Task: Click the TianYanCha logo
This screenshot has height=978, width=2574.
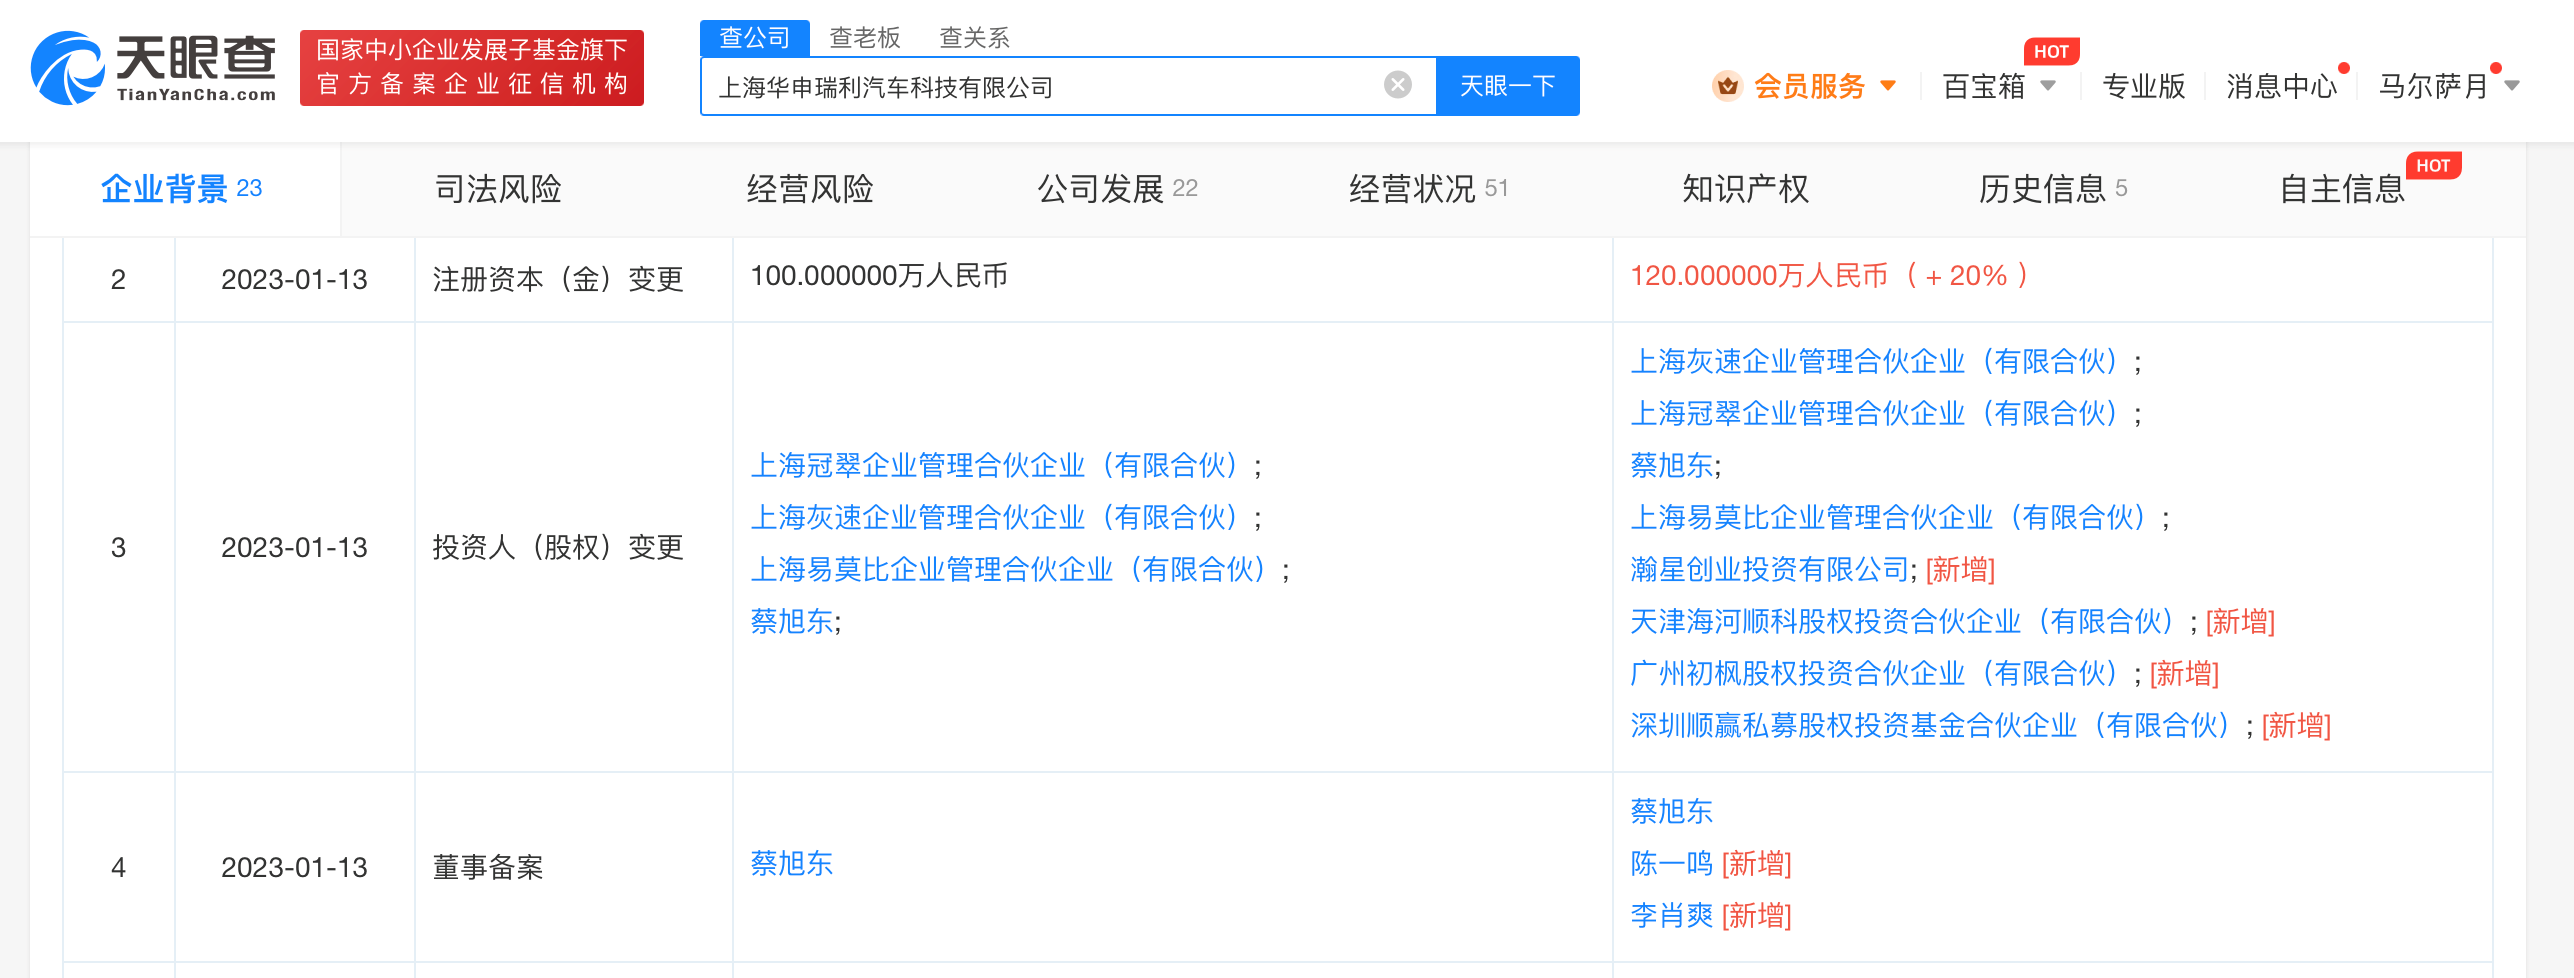Action: [154, 67]
